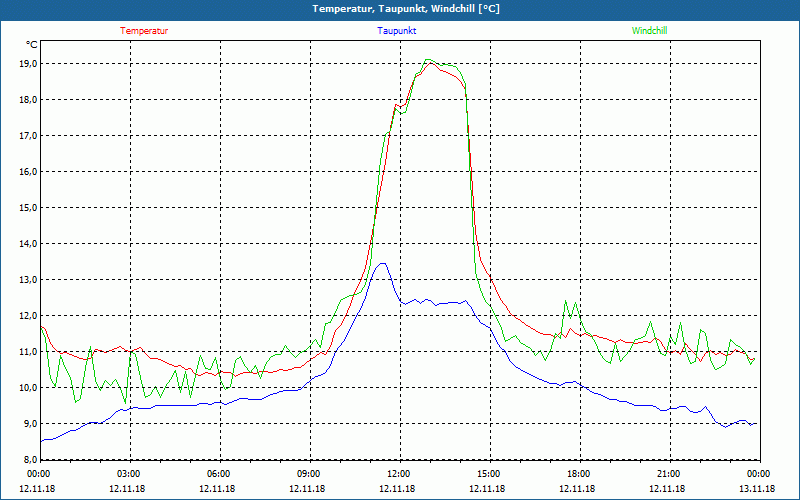Select the 03:00 time axis label
800x500 pixels.
(x=129, y=474)
